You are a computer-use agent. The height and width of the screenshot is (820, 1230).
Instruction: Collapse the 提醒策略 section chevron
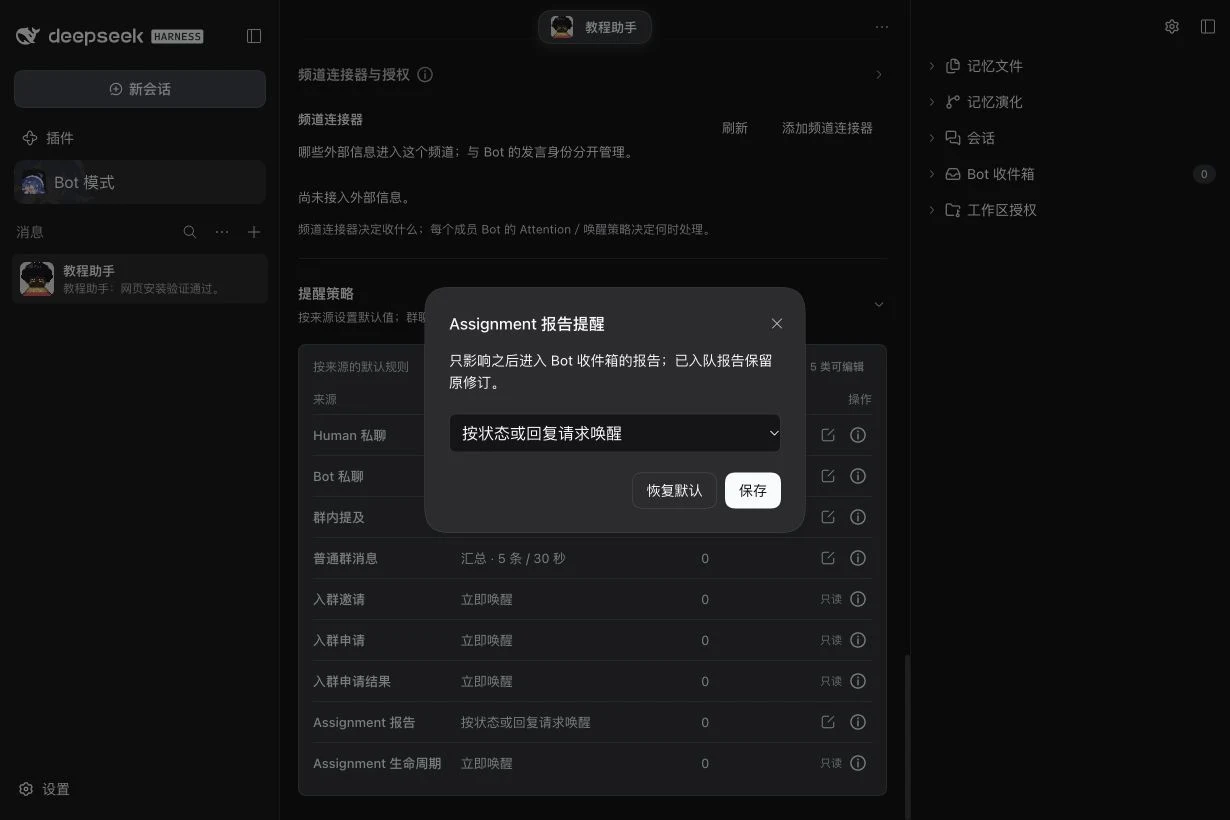point(879,304)
